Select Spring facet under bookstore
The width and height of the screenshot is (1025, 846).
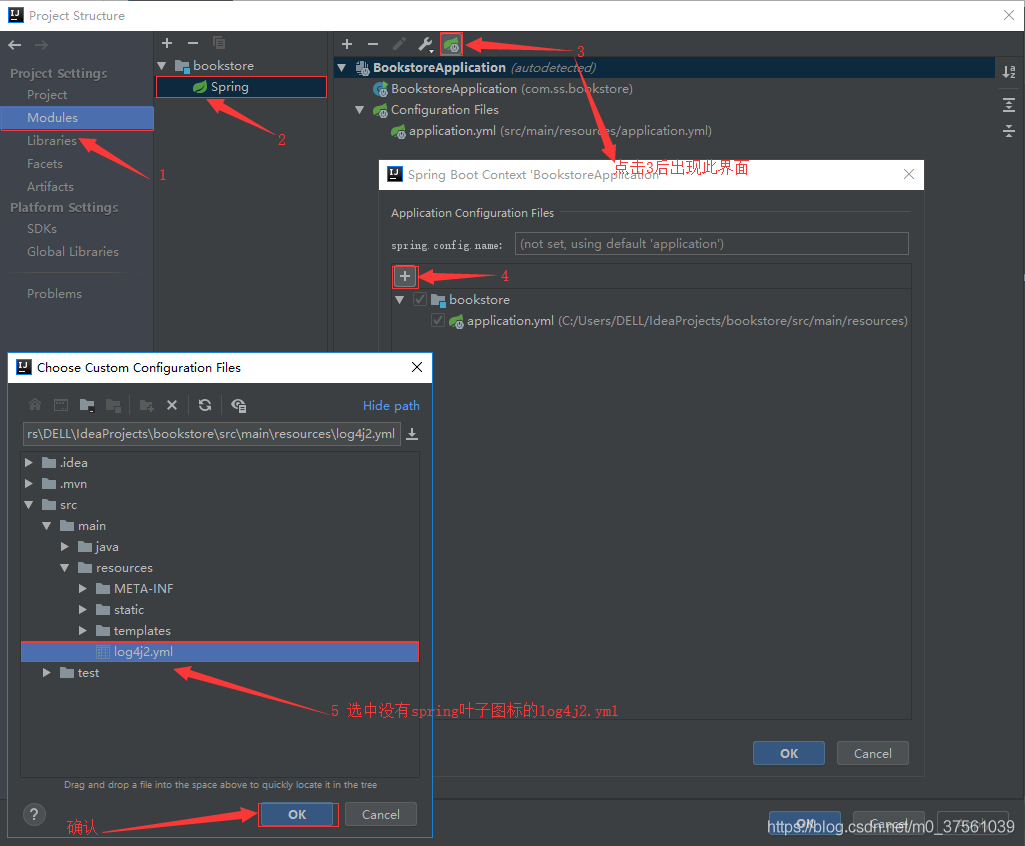click(241, 87)
